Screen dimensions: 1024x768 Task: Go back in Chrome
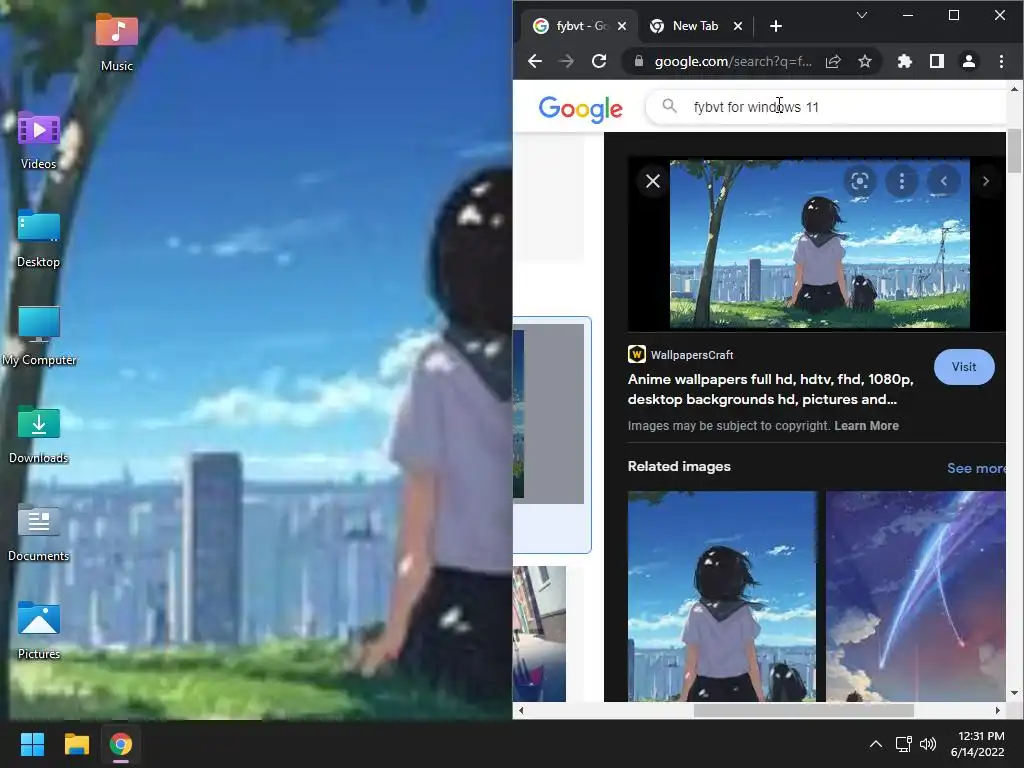[535, 61]
